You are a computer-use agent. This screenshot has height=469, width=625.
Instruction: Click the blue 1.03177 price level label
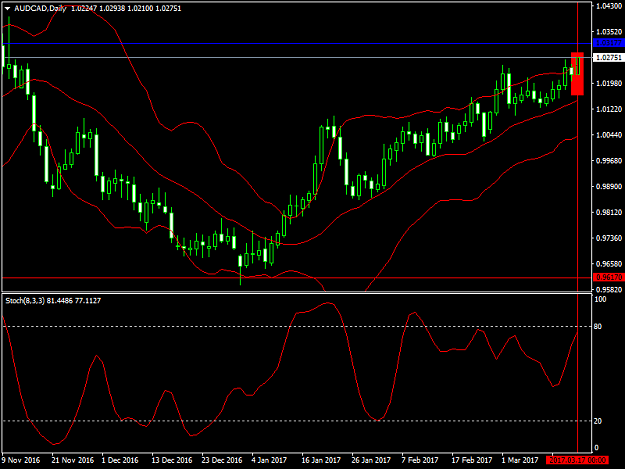pos(608,43)
